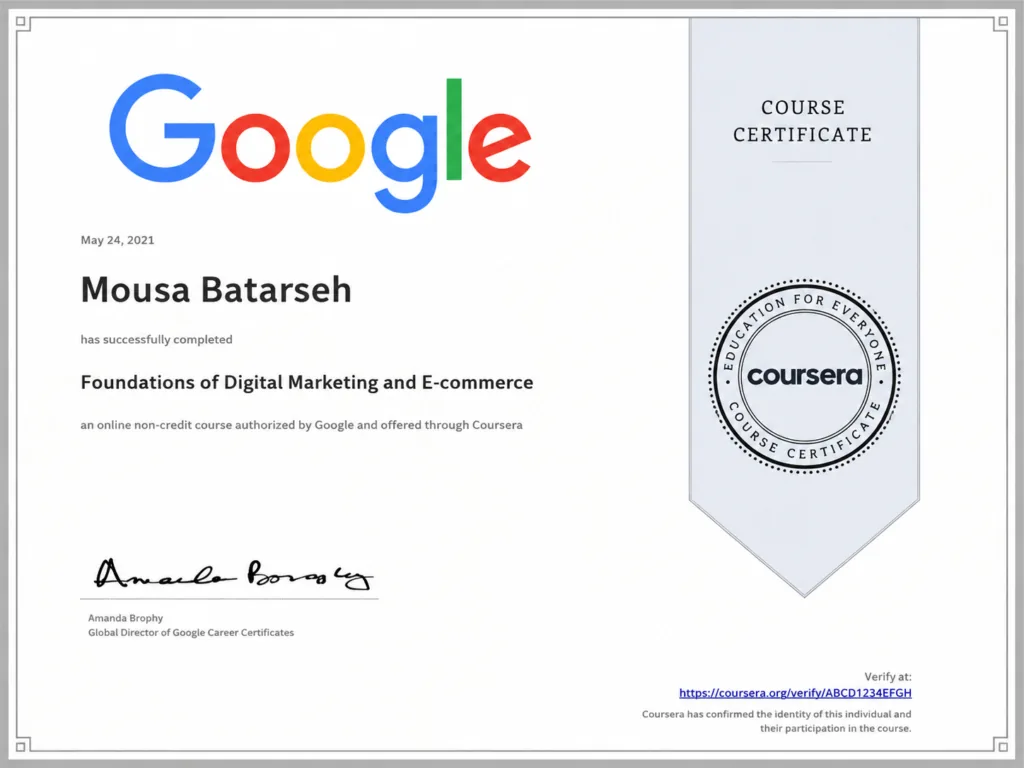Click the Coursera circular seal

[x=805, y=376]
